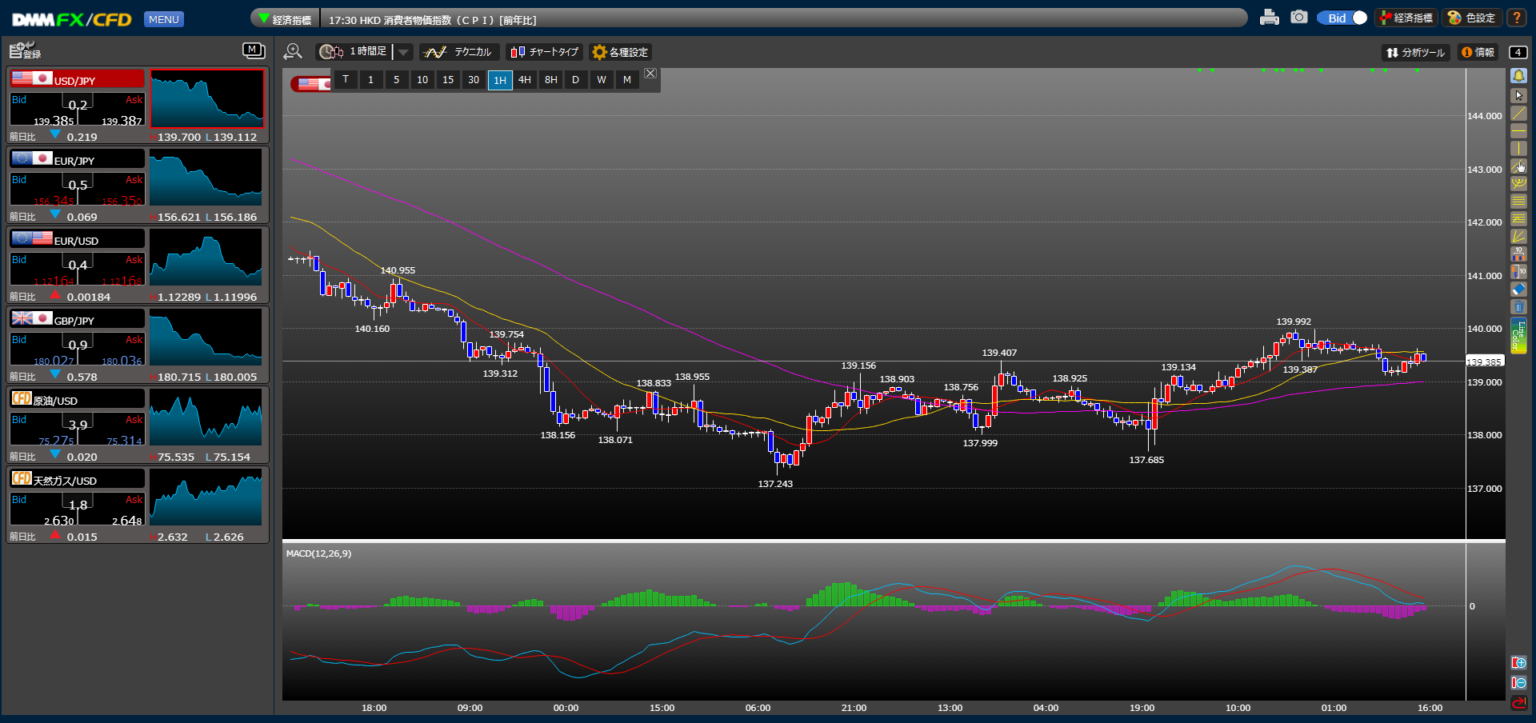This screenshot has height=723, width=1536.
Task: Switch to the 4H timeframe
Action: pos(524,80)
